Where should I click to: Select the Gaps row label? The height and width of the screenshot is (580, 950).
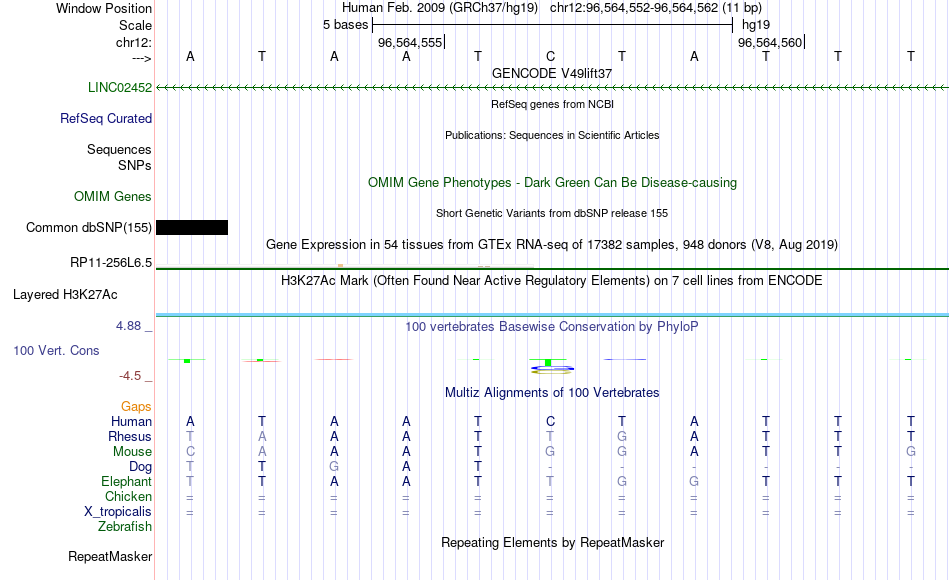click(x=136, y=406)
